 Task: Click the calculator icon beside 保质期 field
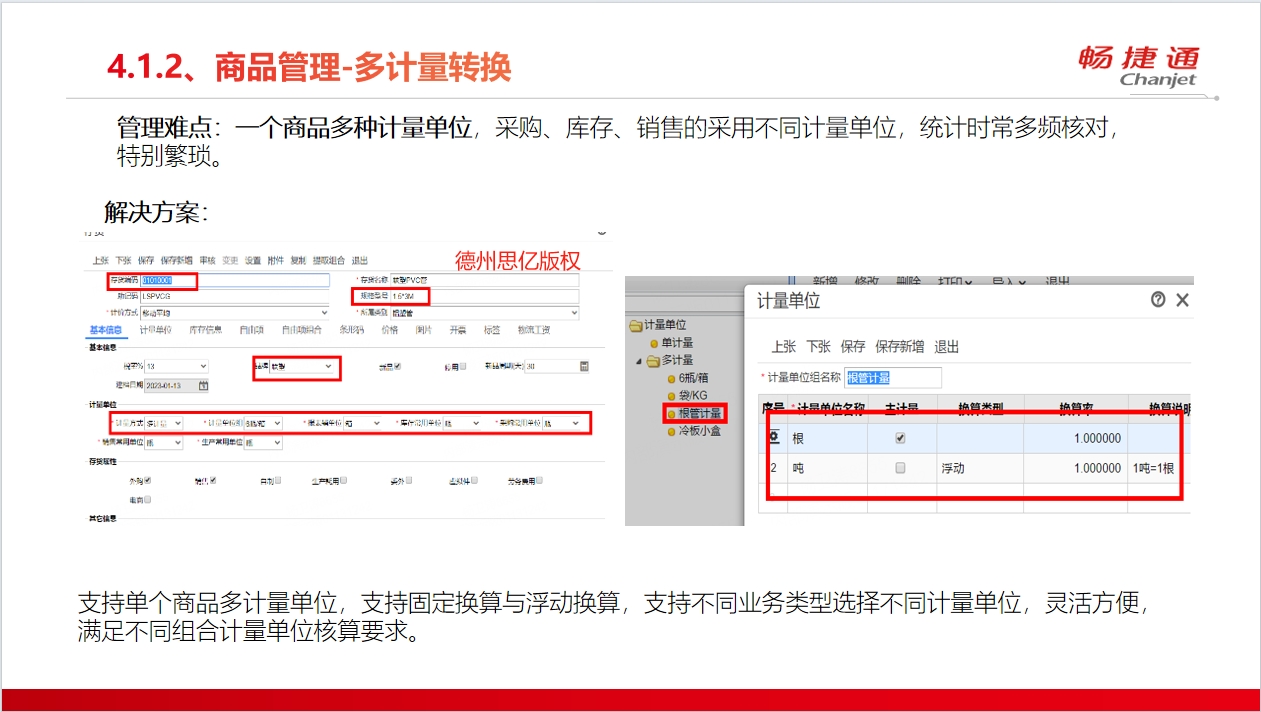(x=584, y=367)
